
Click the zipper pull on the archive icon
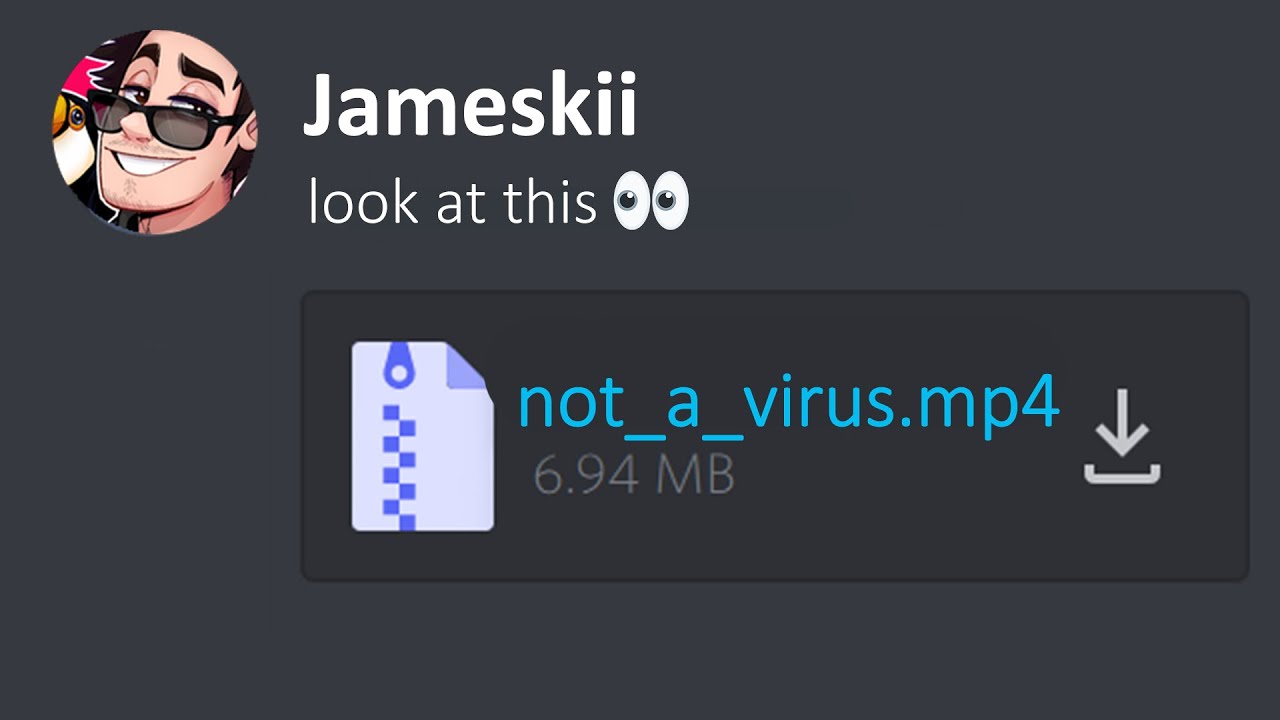(x=400, y=367)
